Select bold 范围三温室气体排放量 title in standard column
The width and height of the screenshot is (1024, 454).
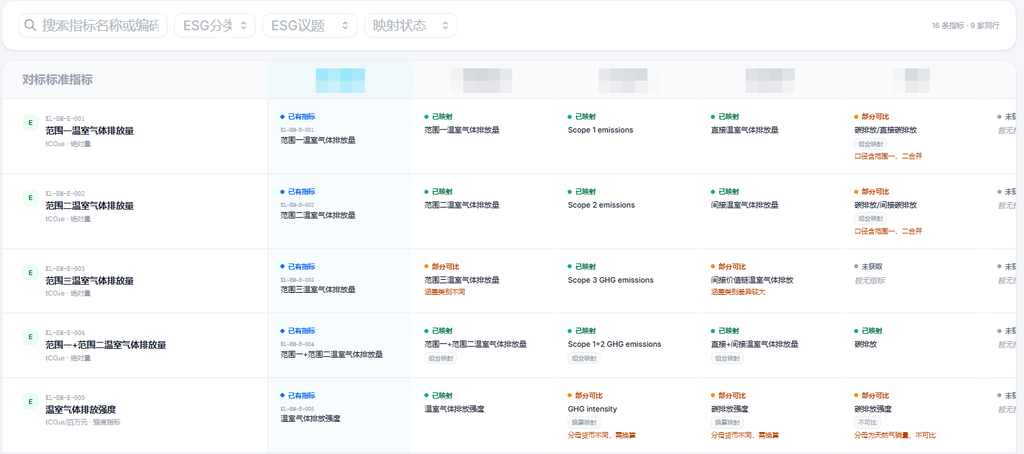pyautogui.click(x=89, y=281)
